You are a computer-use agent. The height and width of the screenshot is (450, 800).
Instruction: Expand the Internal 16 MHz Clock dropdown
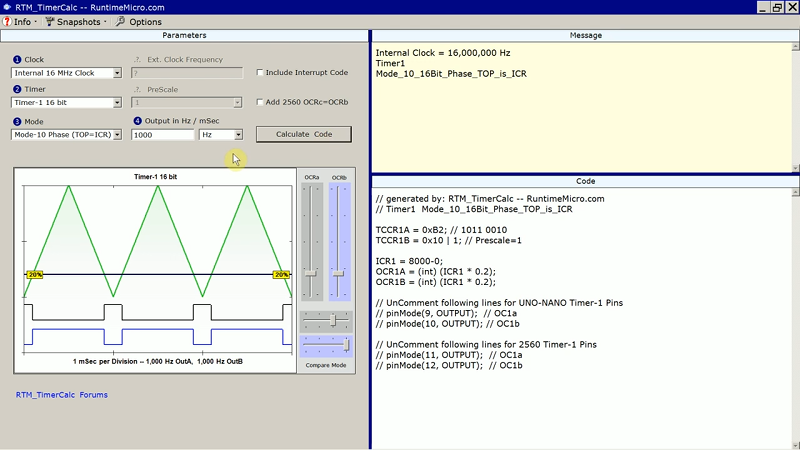(117, 73)
